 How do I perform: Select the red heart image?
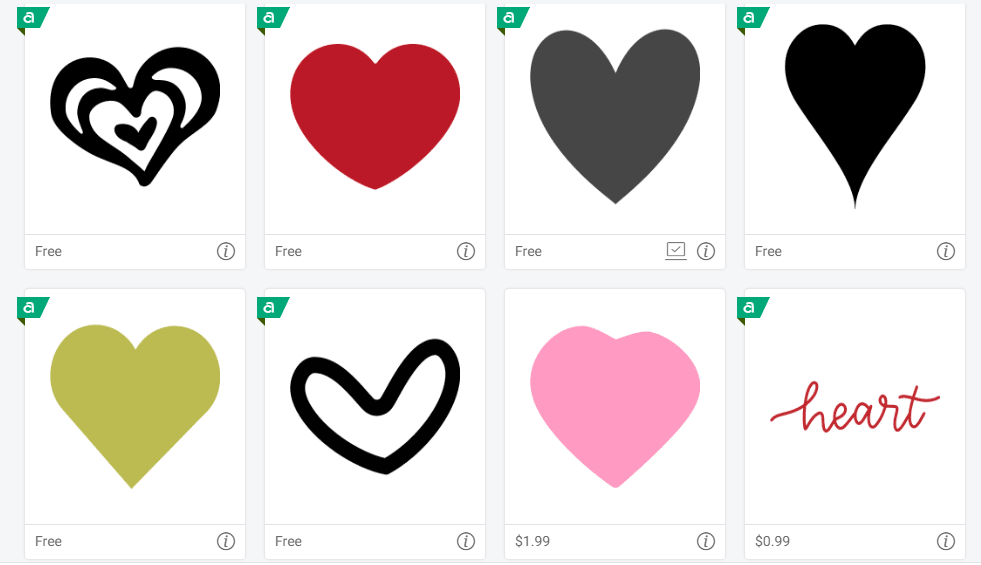coord(375,116)
